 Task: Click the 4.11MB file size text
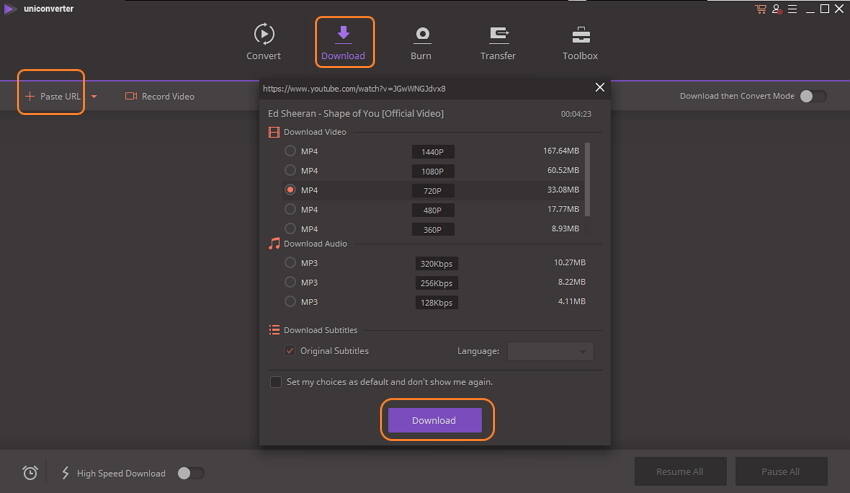pyautogui.click(x=571, y=301)
